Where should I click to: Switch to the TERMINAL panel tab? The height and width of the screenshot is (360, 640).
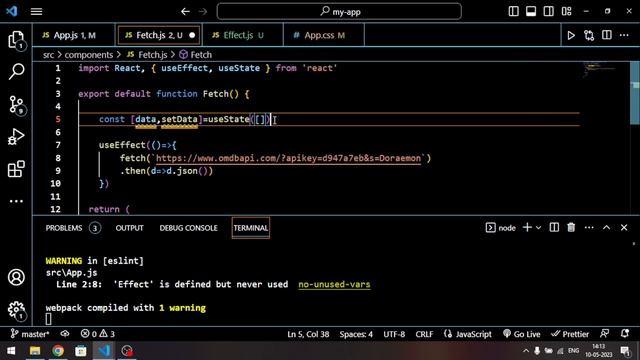click(251, 228)
